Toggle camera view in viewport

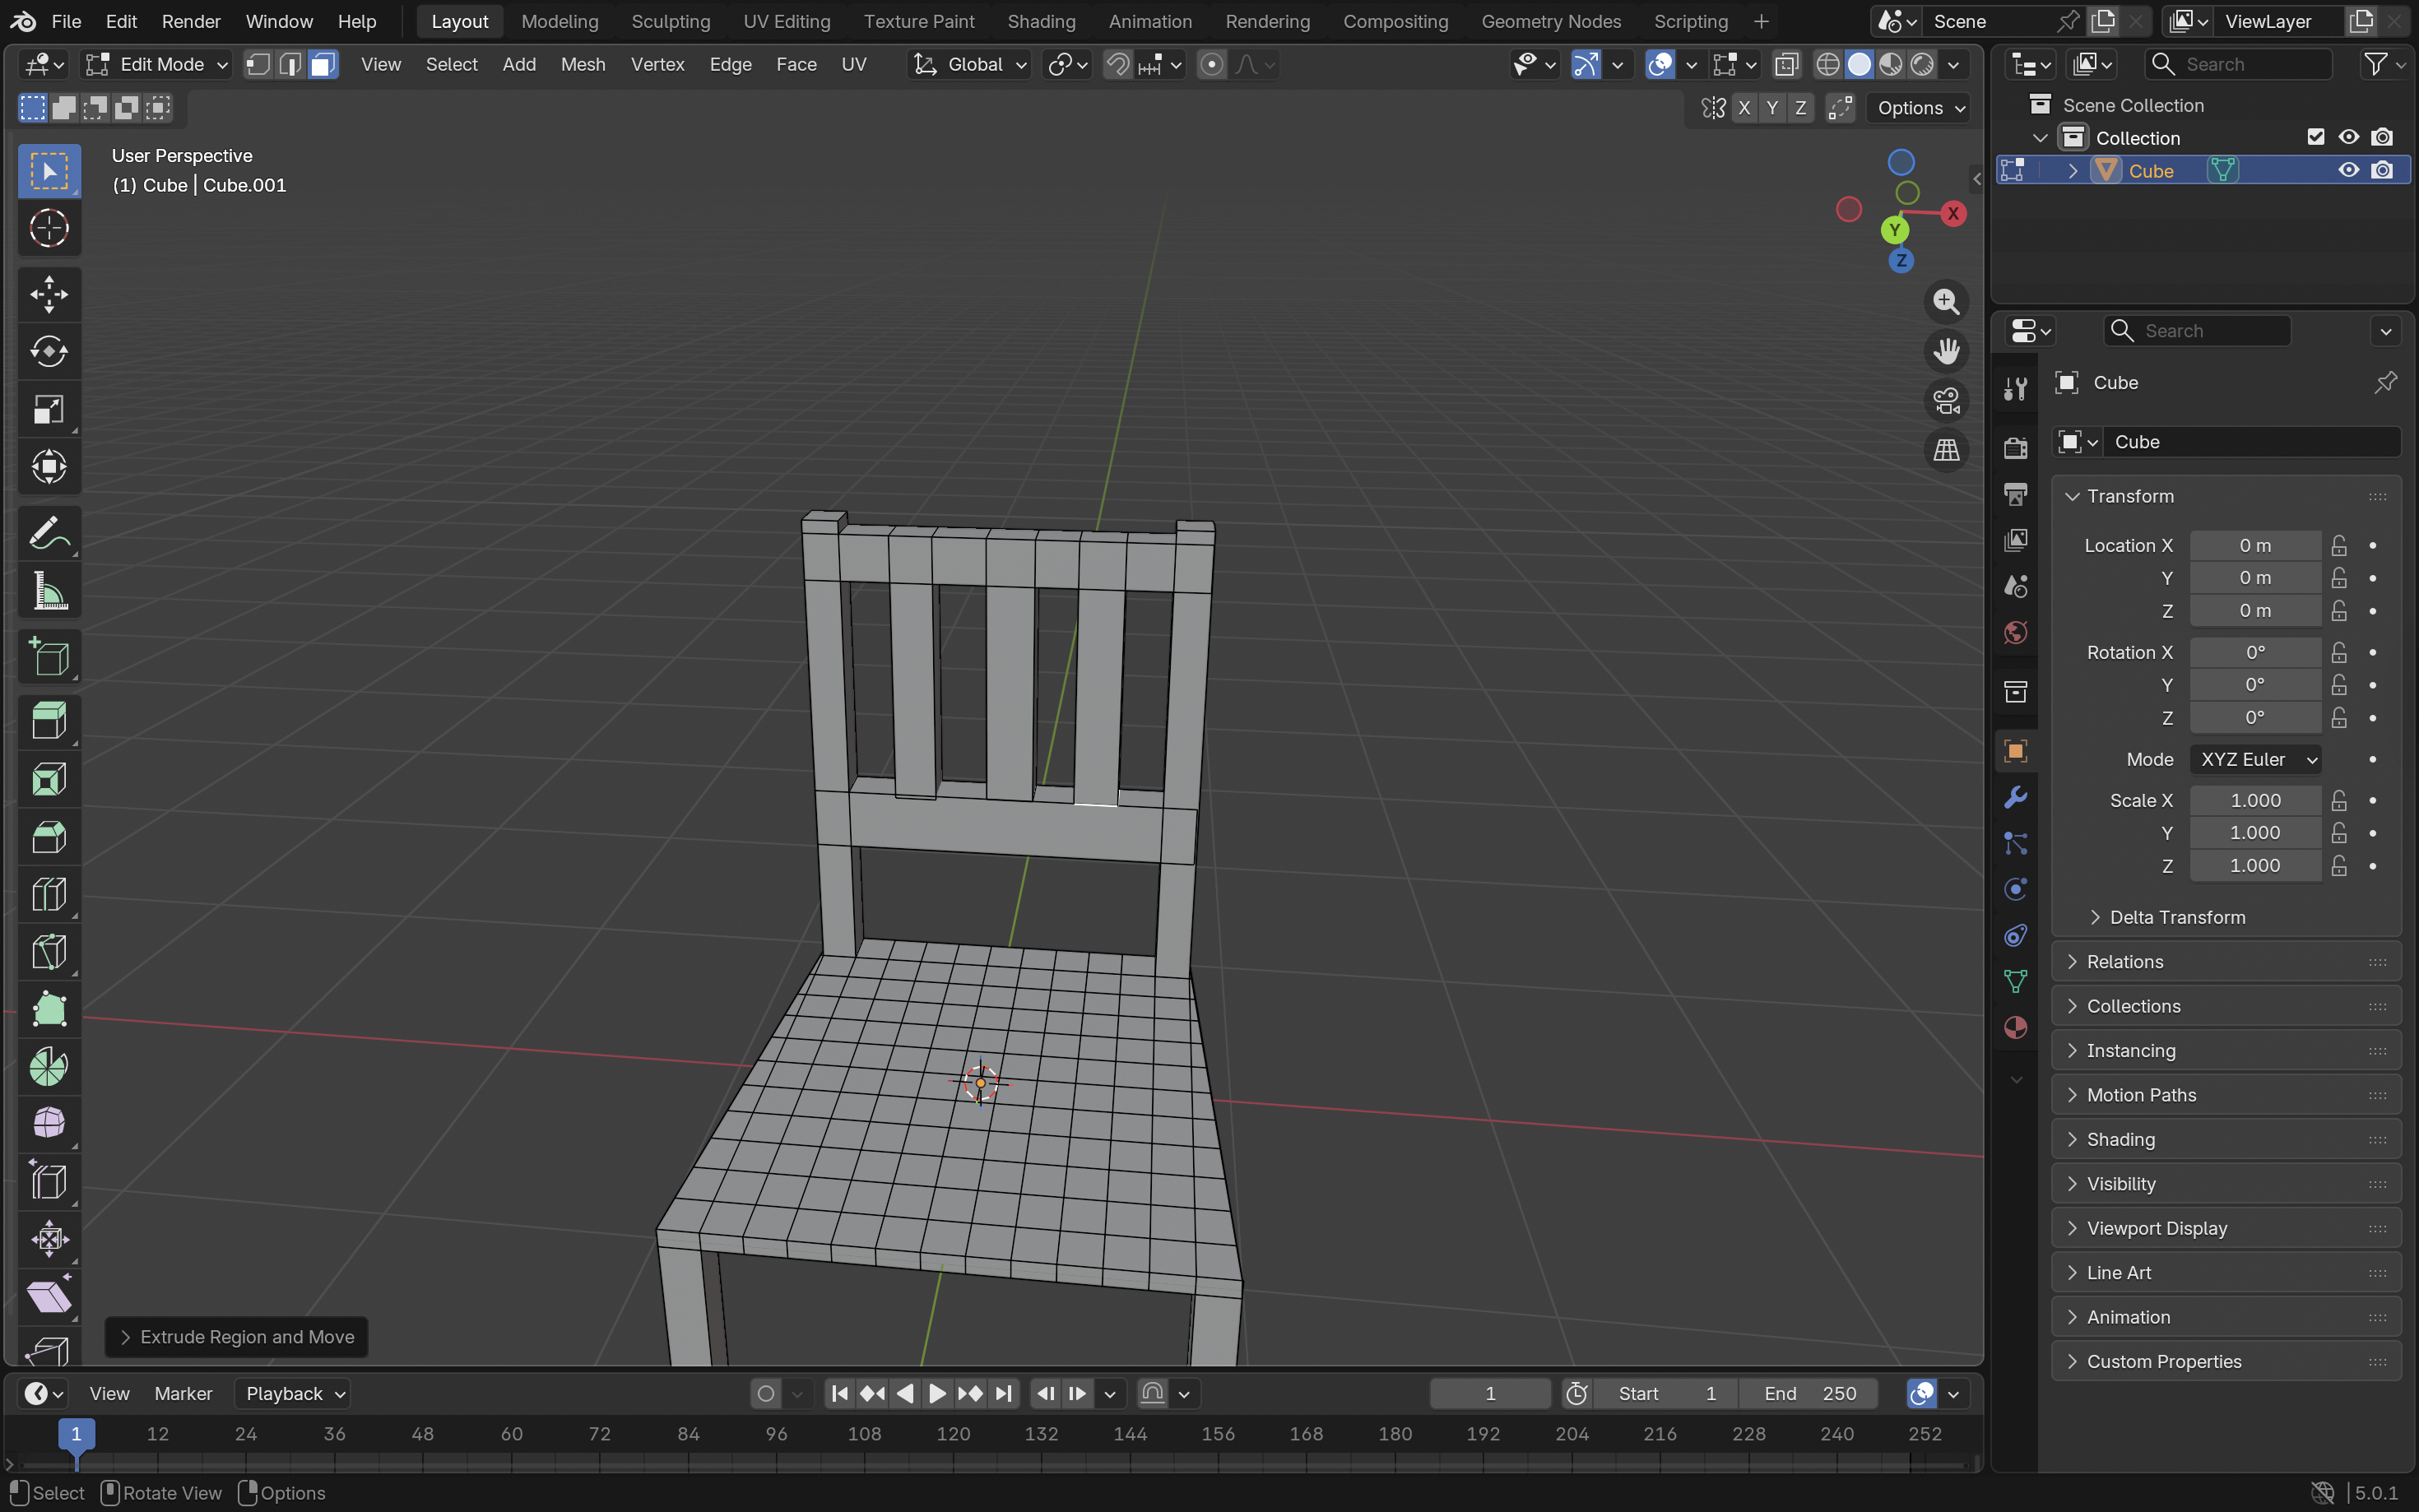(x=1945, y=401)
